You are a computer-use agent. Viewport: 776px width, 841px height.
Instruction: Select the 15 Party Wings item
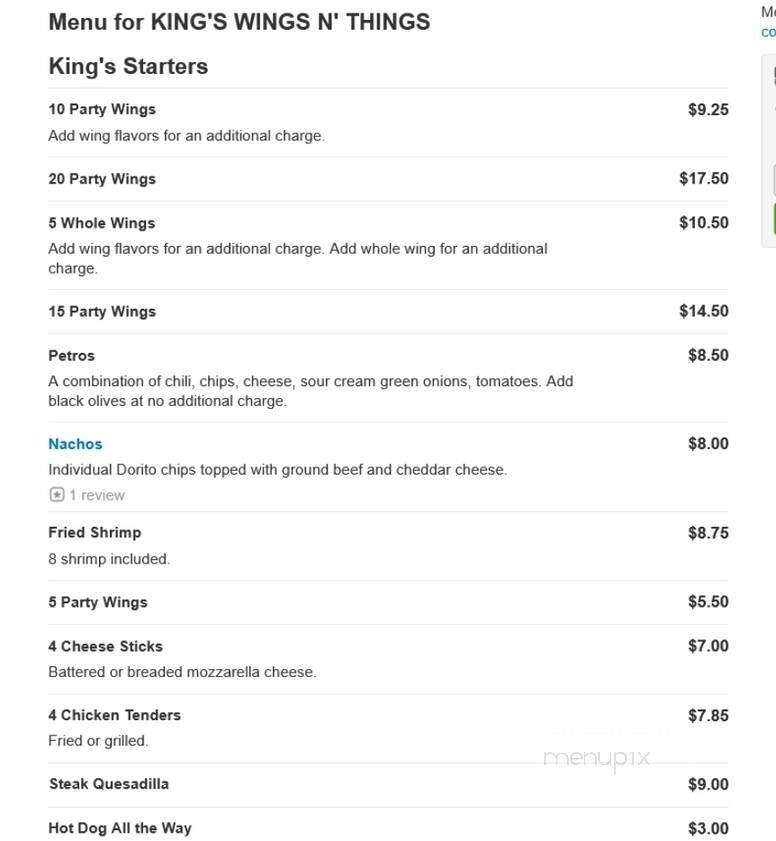coord(102,311)
